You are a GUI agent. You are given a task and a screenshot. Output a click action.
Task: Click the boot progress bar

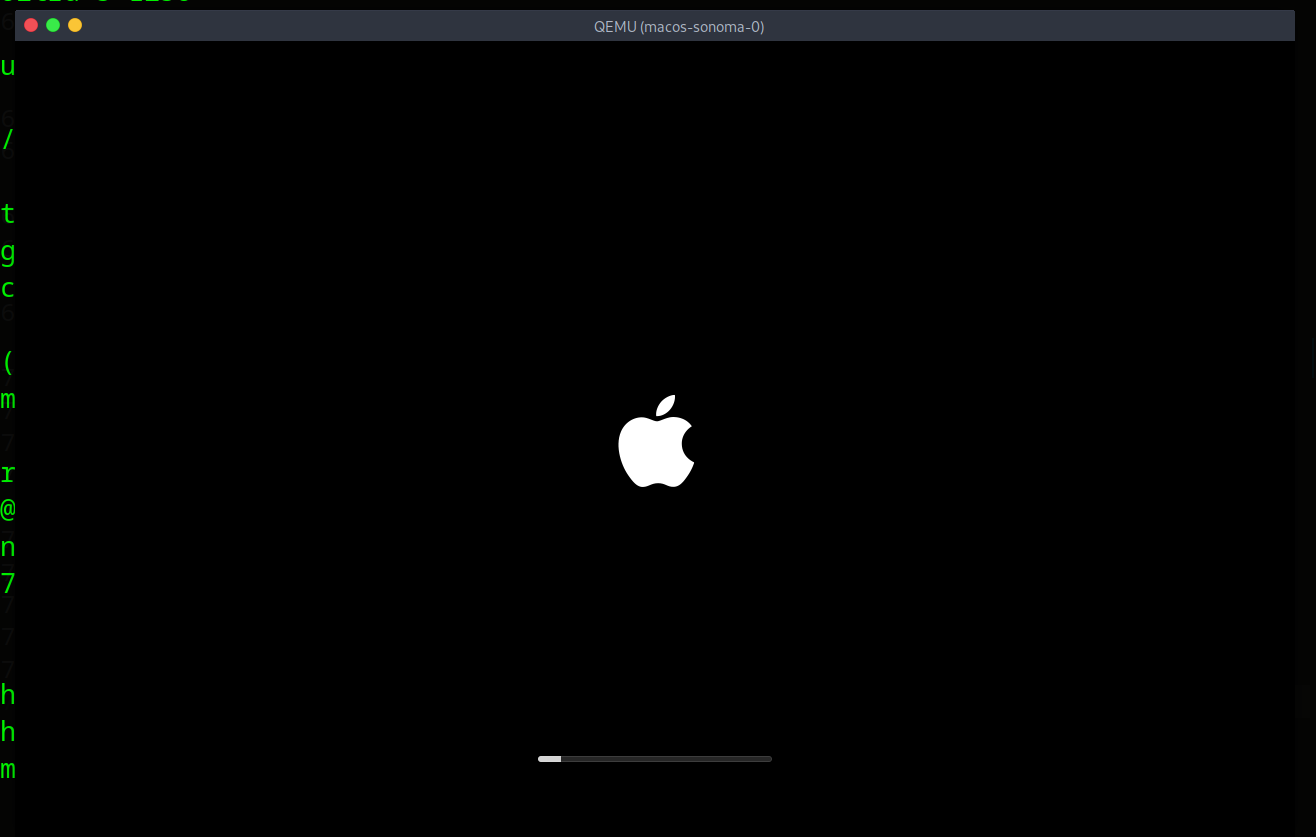coord(655,759)
